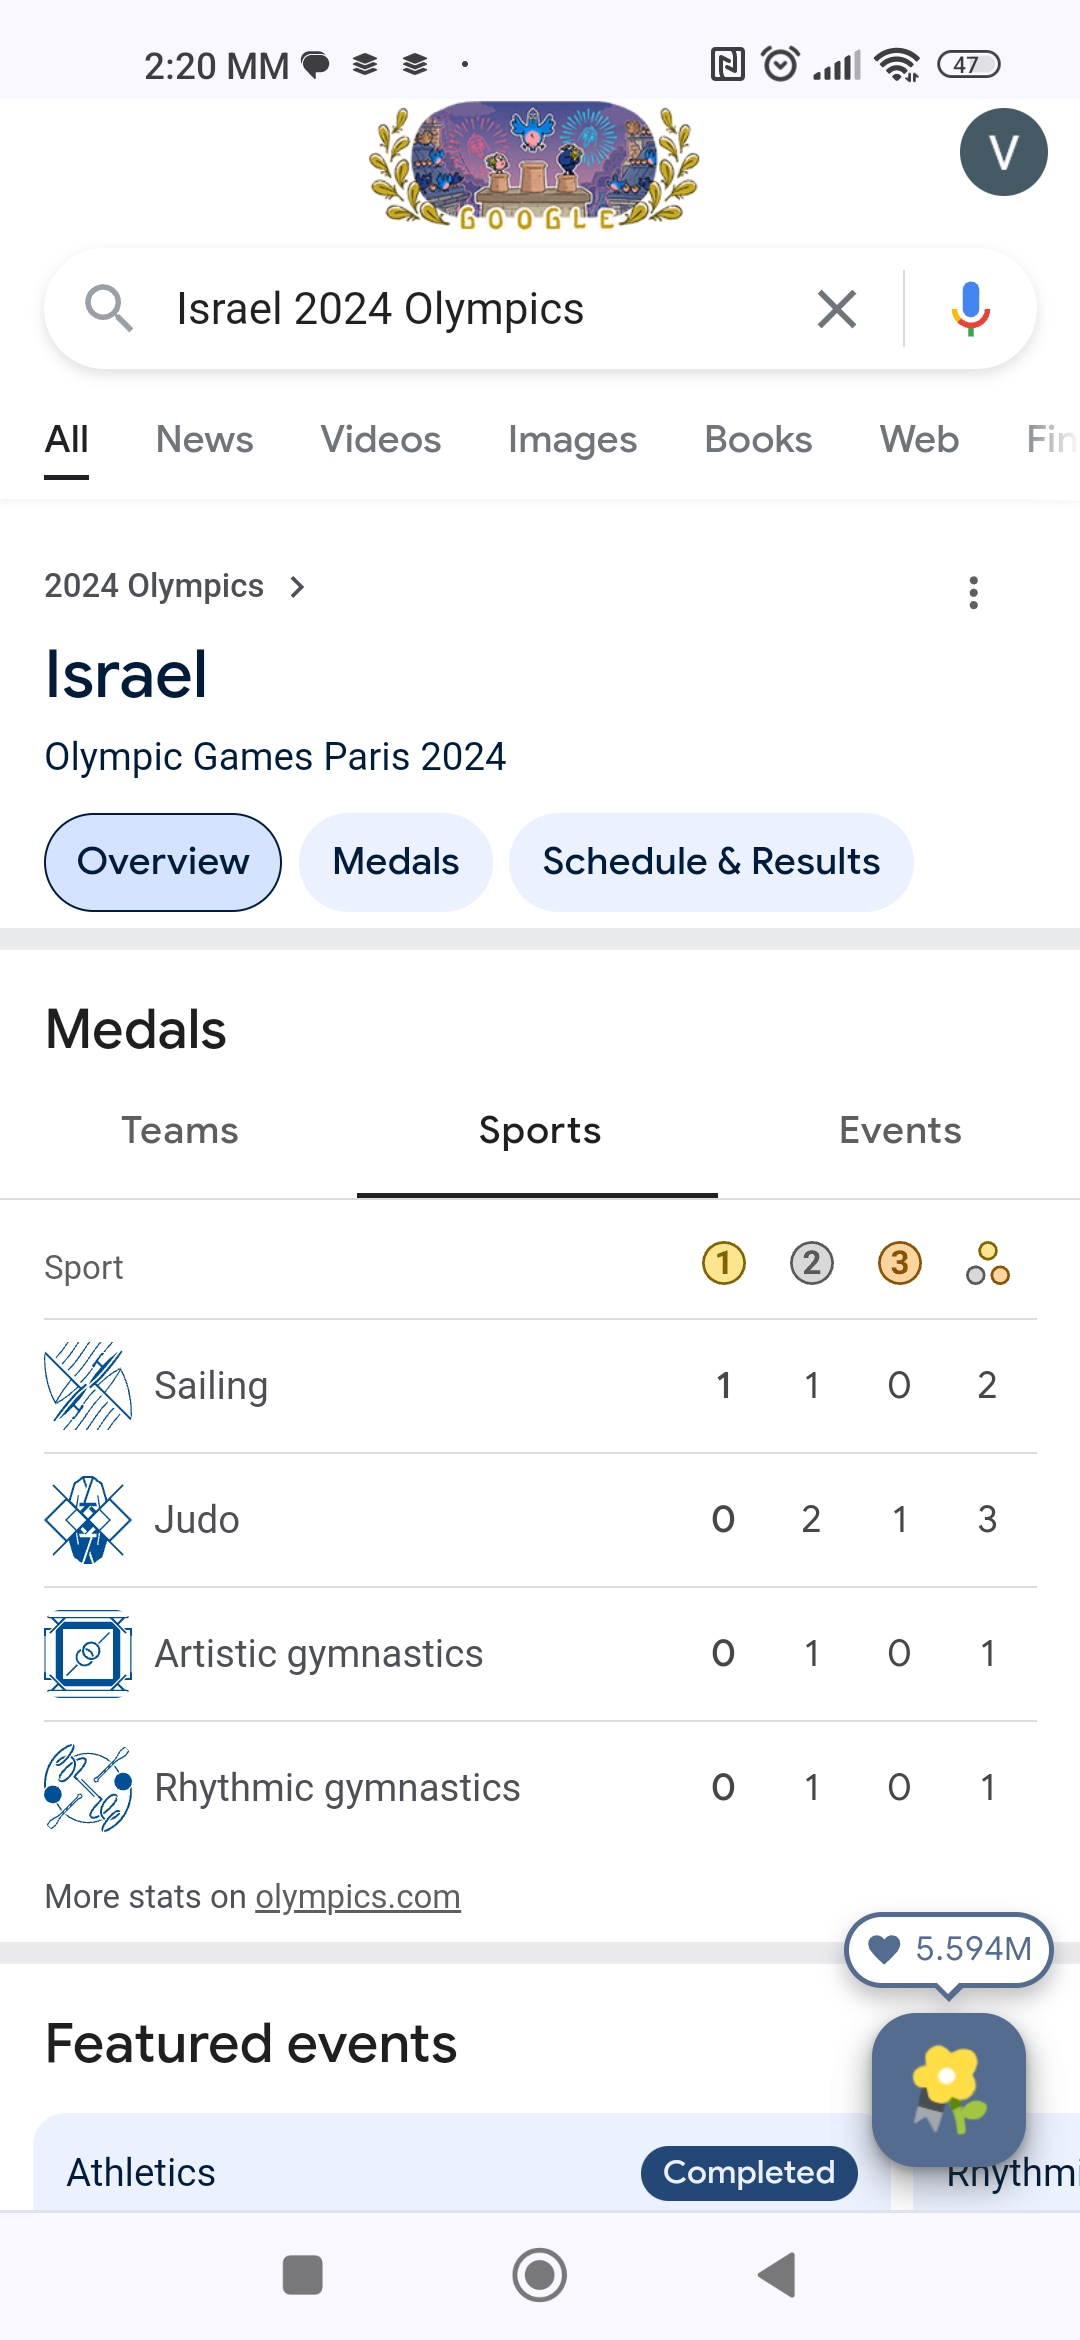Clear the search query with the X icon
The height and width of the screenshot is (2340, 1080).
click(837, 309)
